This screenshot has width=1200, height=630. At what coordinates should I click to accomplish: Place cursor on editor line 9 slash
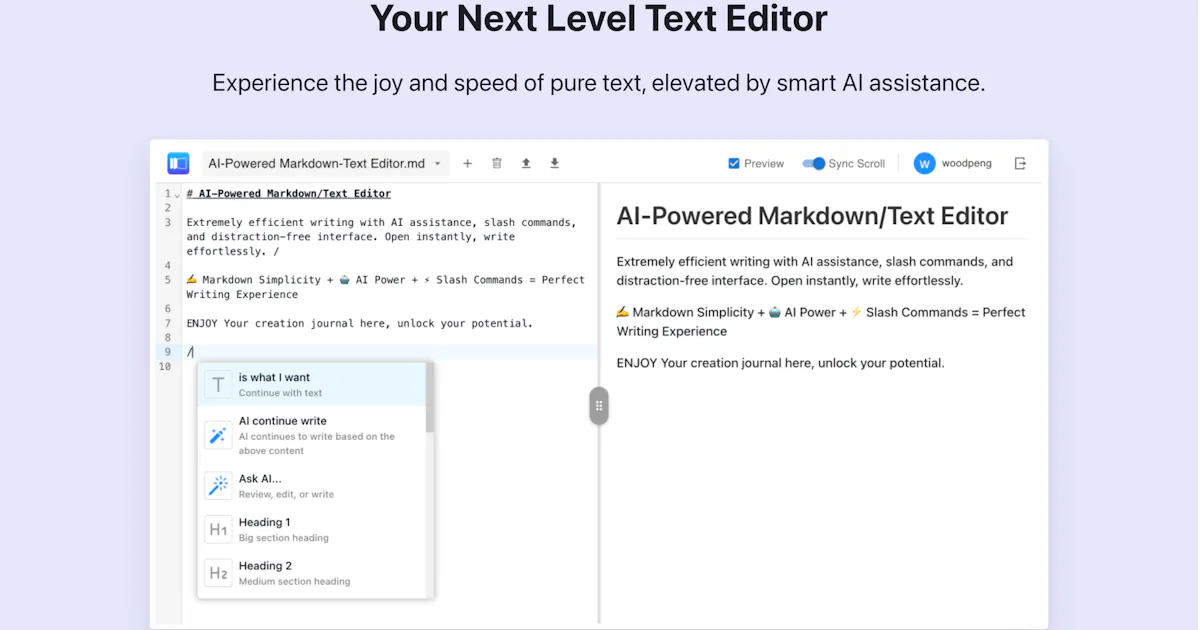189,352
